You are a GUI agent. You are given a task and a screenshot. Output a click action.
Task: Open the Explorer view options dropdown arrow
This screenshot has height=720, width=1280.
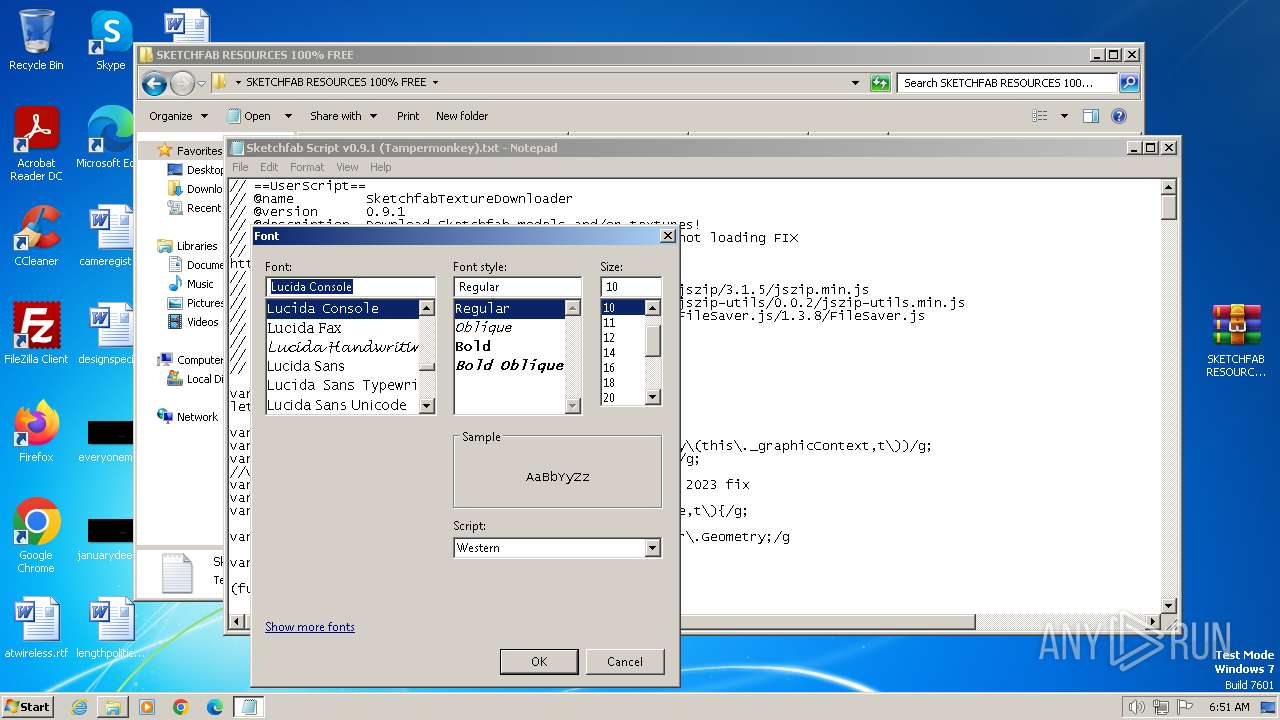1064,116
